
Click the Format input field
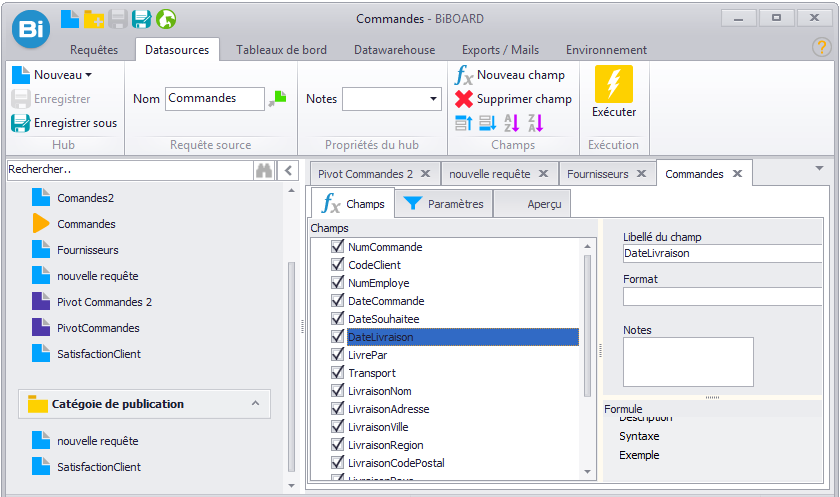tap(722, 296)
